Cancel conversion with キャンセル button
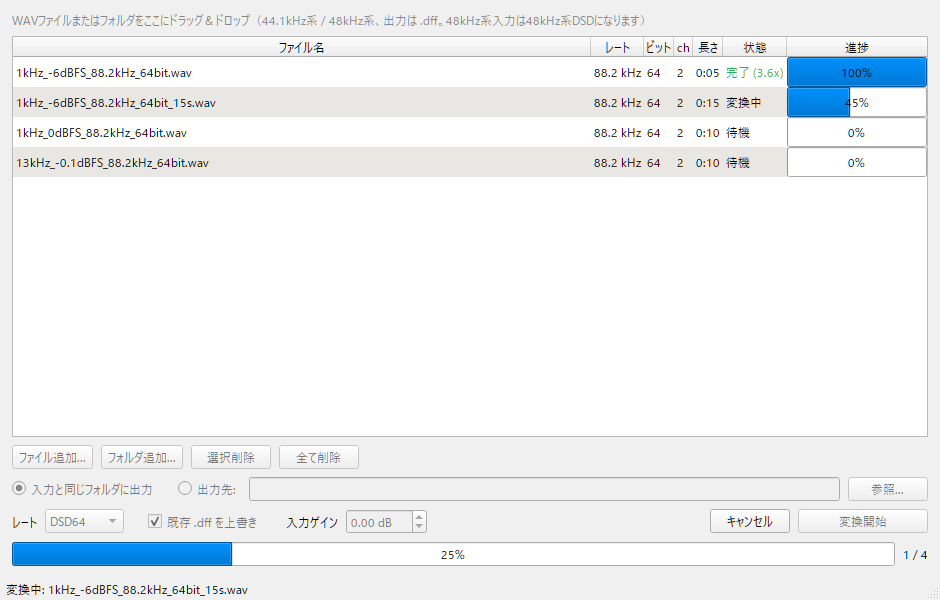This screenshot has height=600, width=940. click(x=749, y=521)
